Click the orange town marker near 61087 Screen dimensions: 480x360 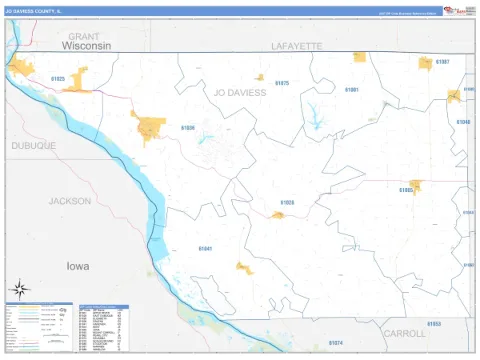425,63
